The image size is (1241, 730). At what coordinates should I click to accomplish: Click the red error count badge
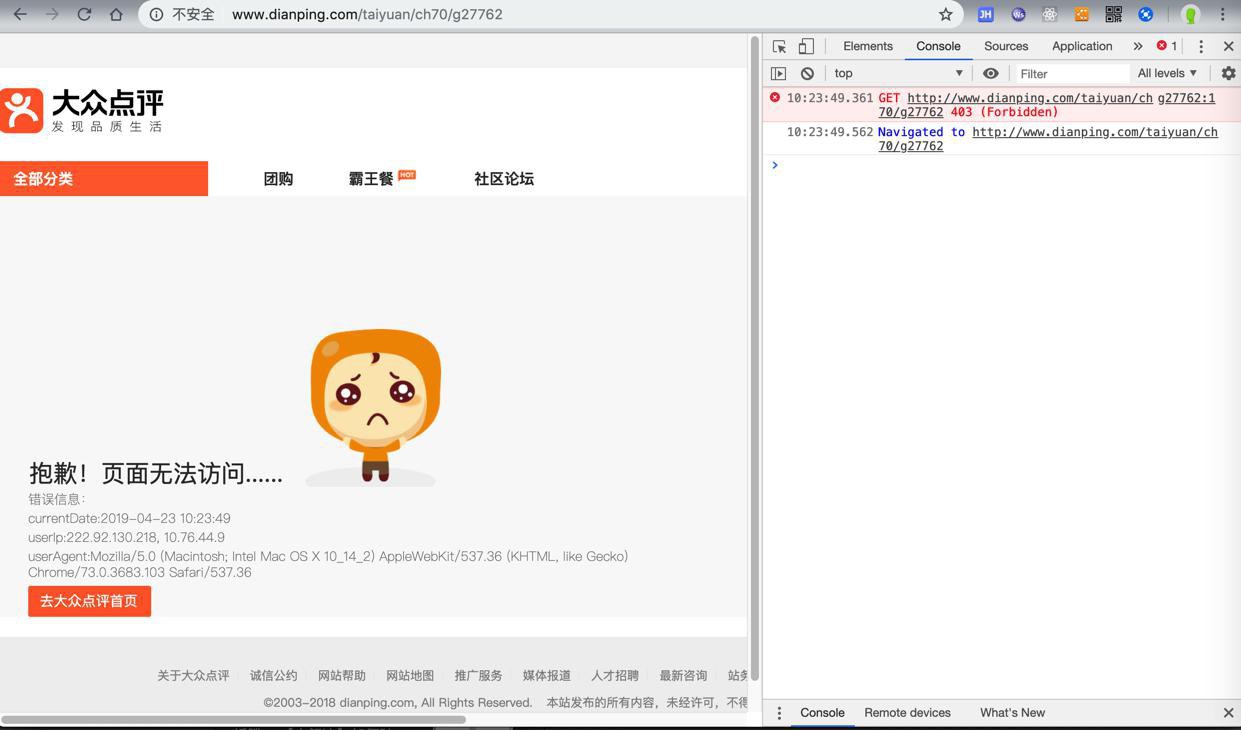pos(1167,46)
